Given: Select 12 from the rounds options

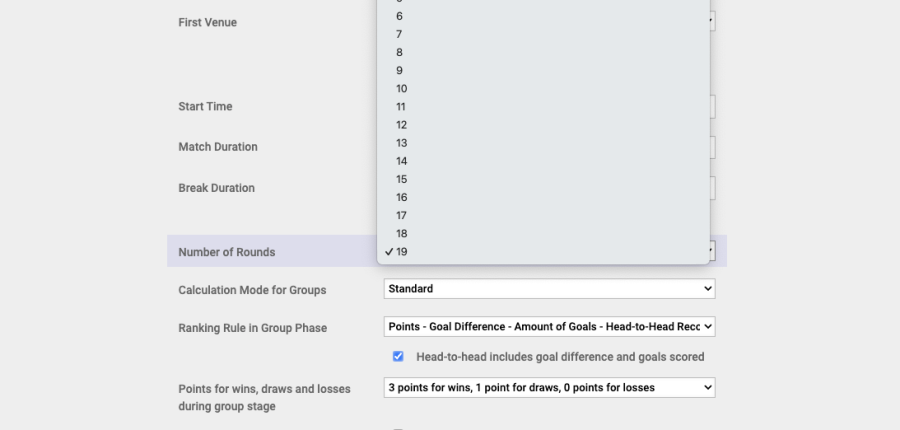Looking at the screenshot, I should click(402, 125).
